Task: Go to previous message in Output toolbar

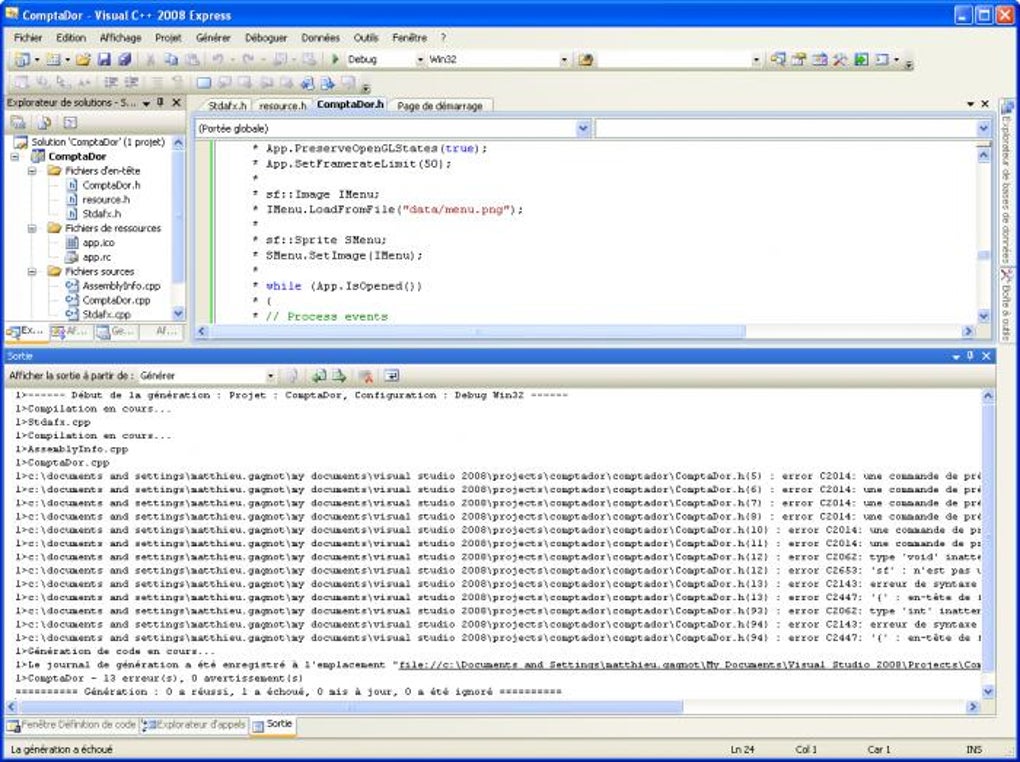Action: pyautogui.click(x=319, y=375)
